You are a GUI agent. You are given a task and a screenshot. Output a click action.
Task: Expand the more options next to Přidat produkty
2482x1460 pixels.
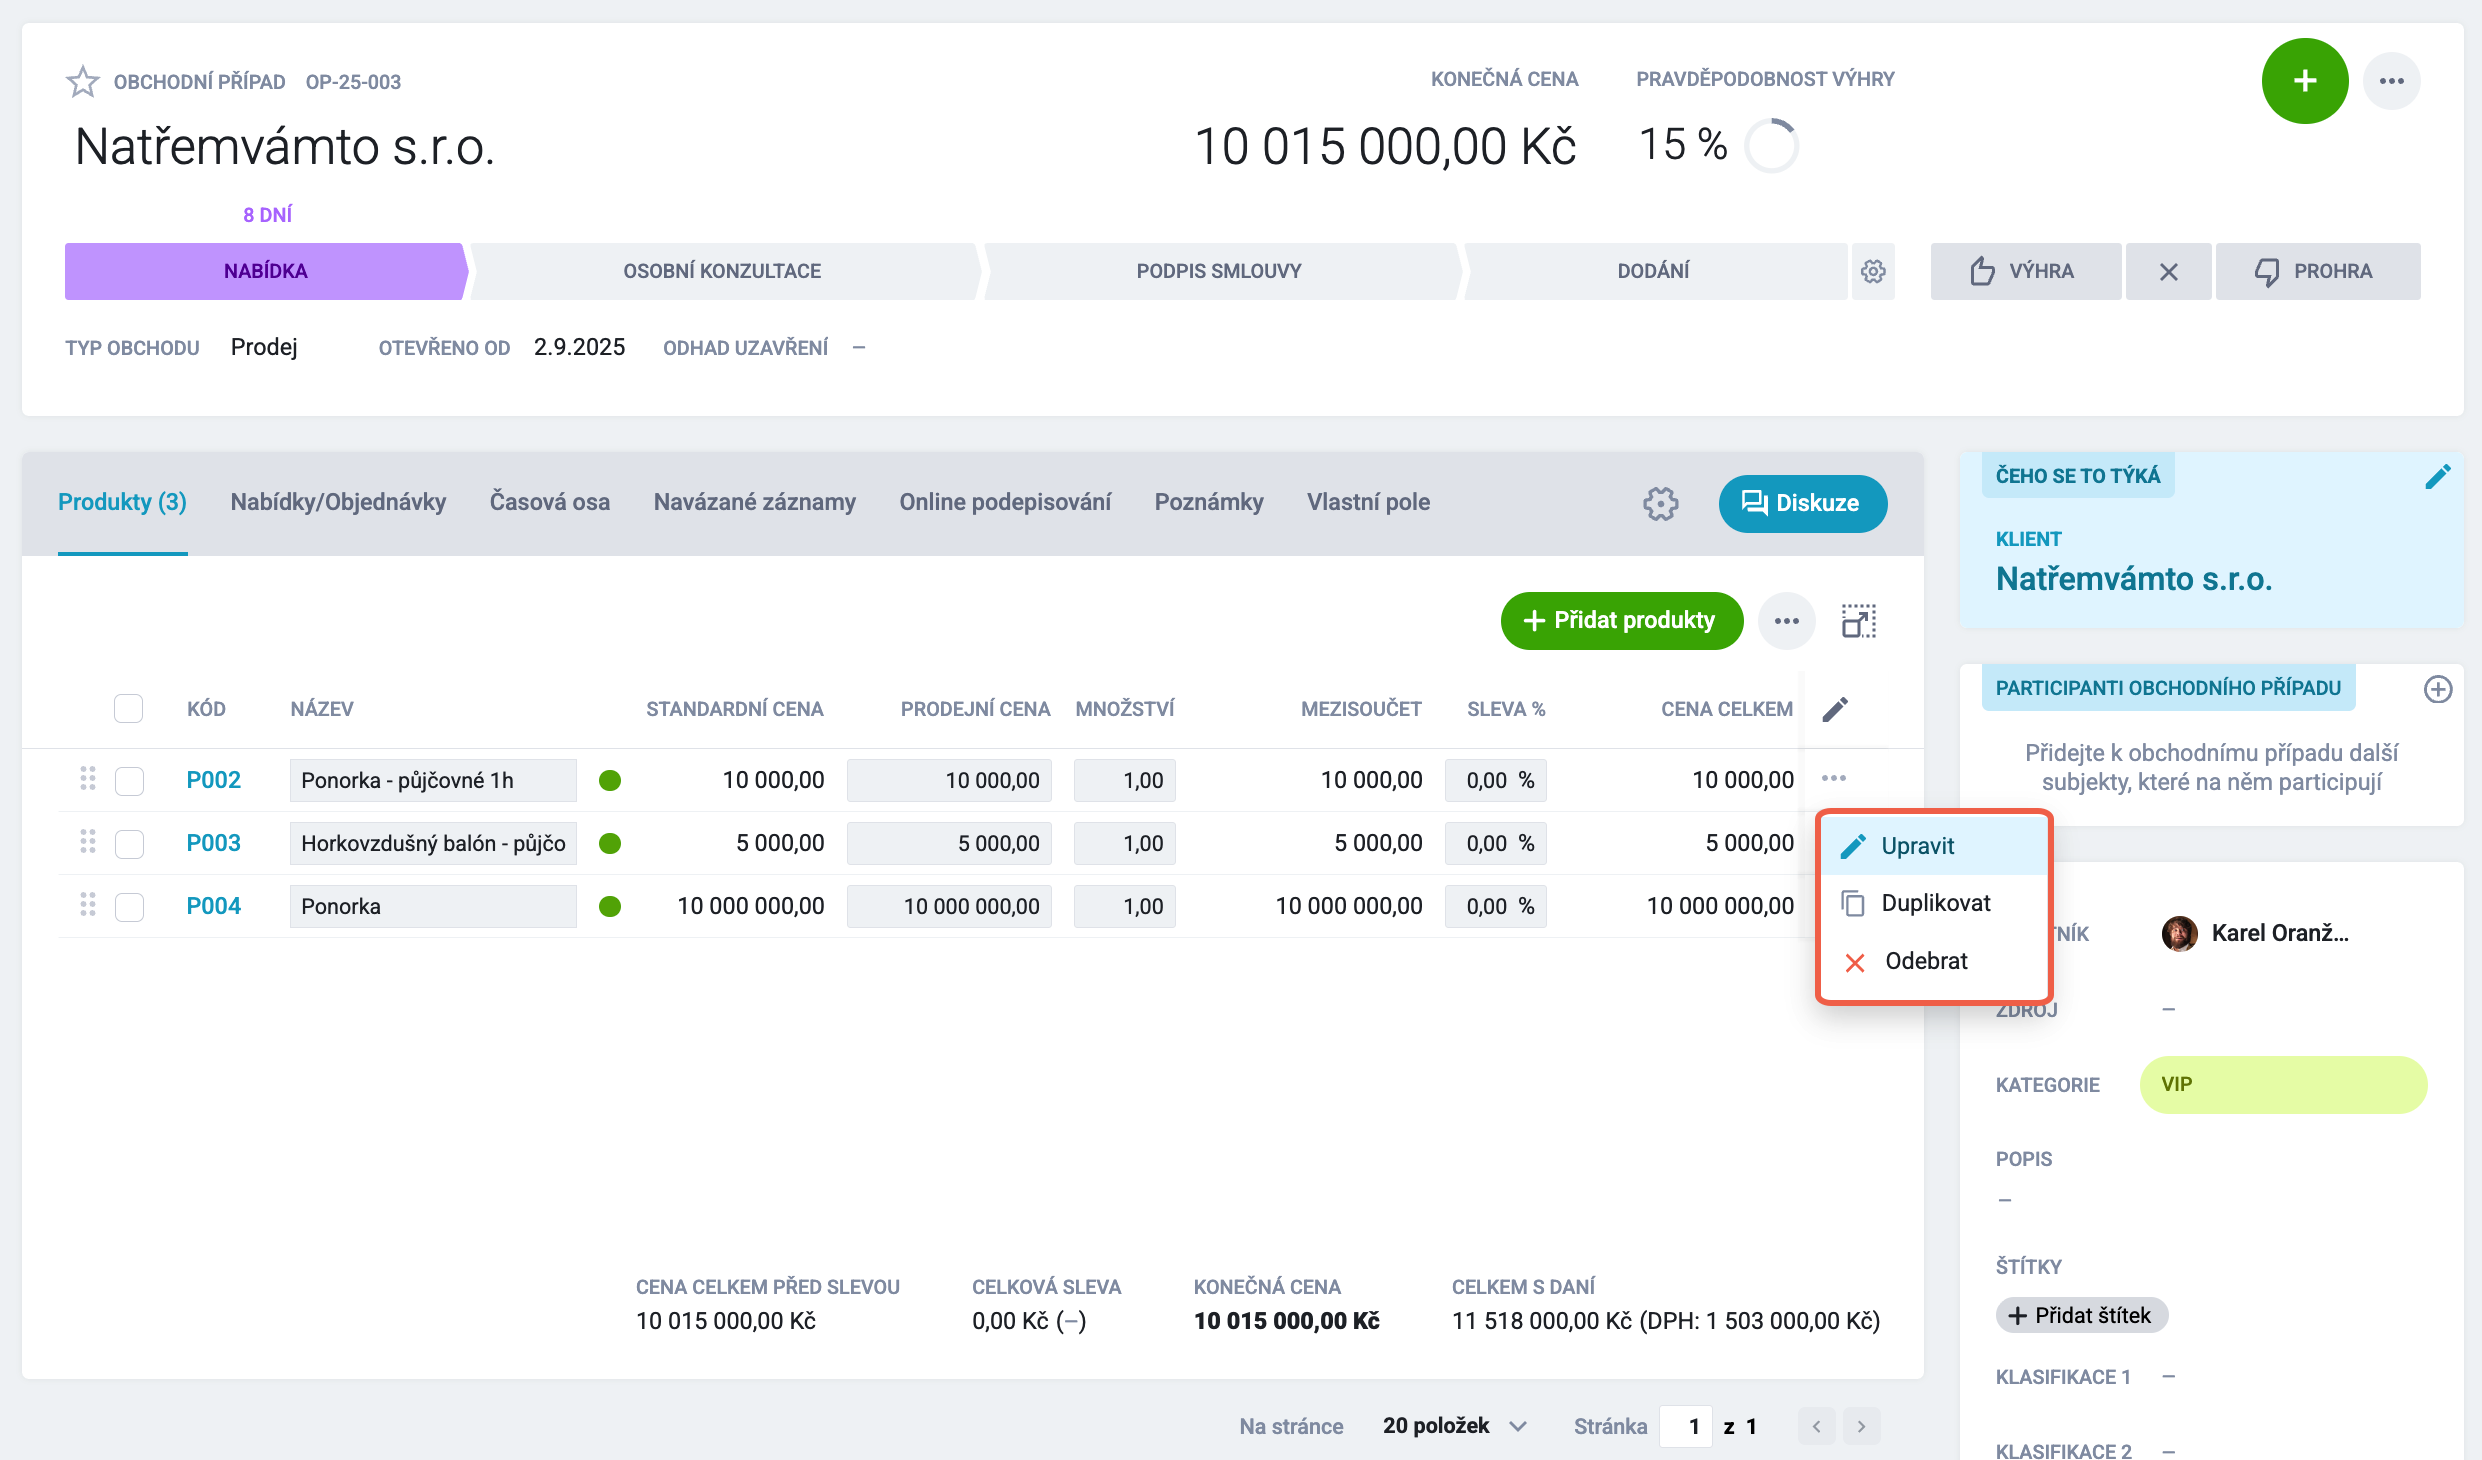coord(1787,621)
